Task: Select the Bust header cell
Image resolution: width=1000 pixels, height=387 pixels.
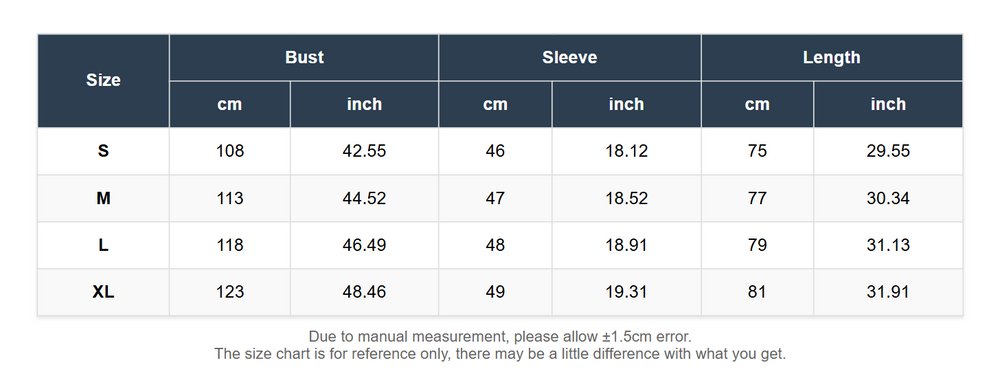Action: [304, 57]
